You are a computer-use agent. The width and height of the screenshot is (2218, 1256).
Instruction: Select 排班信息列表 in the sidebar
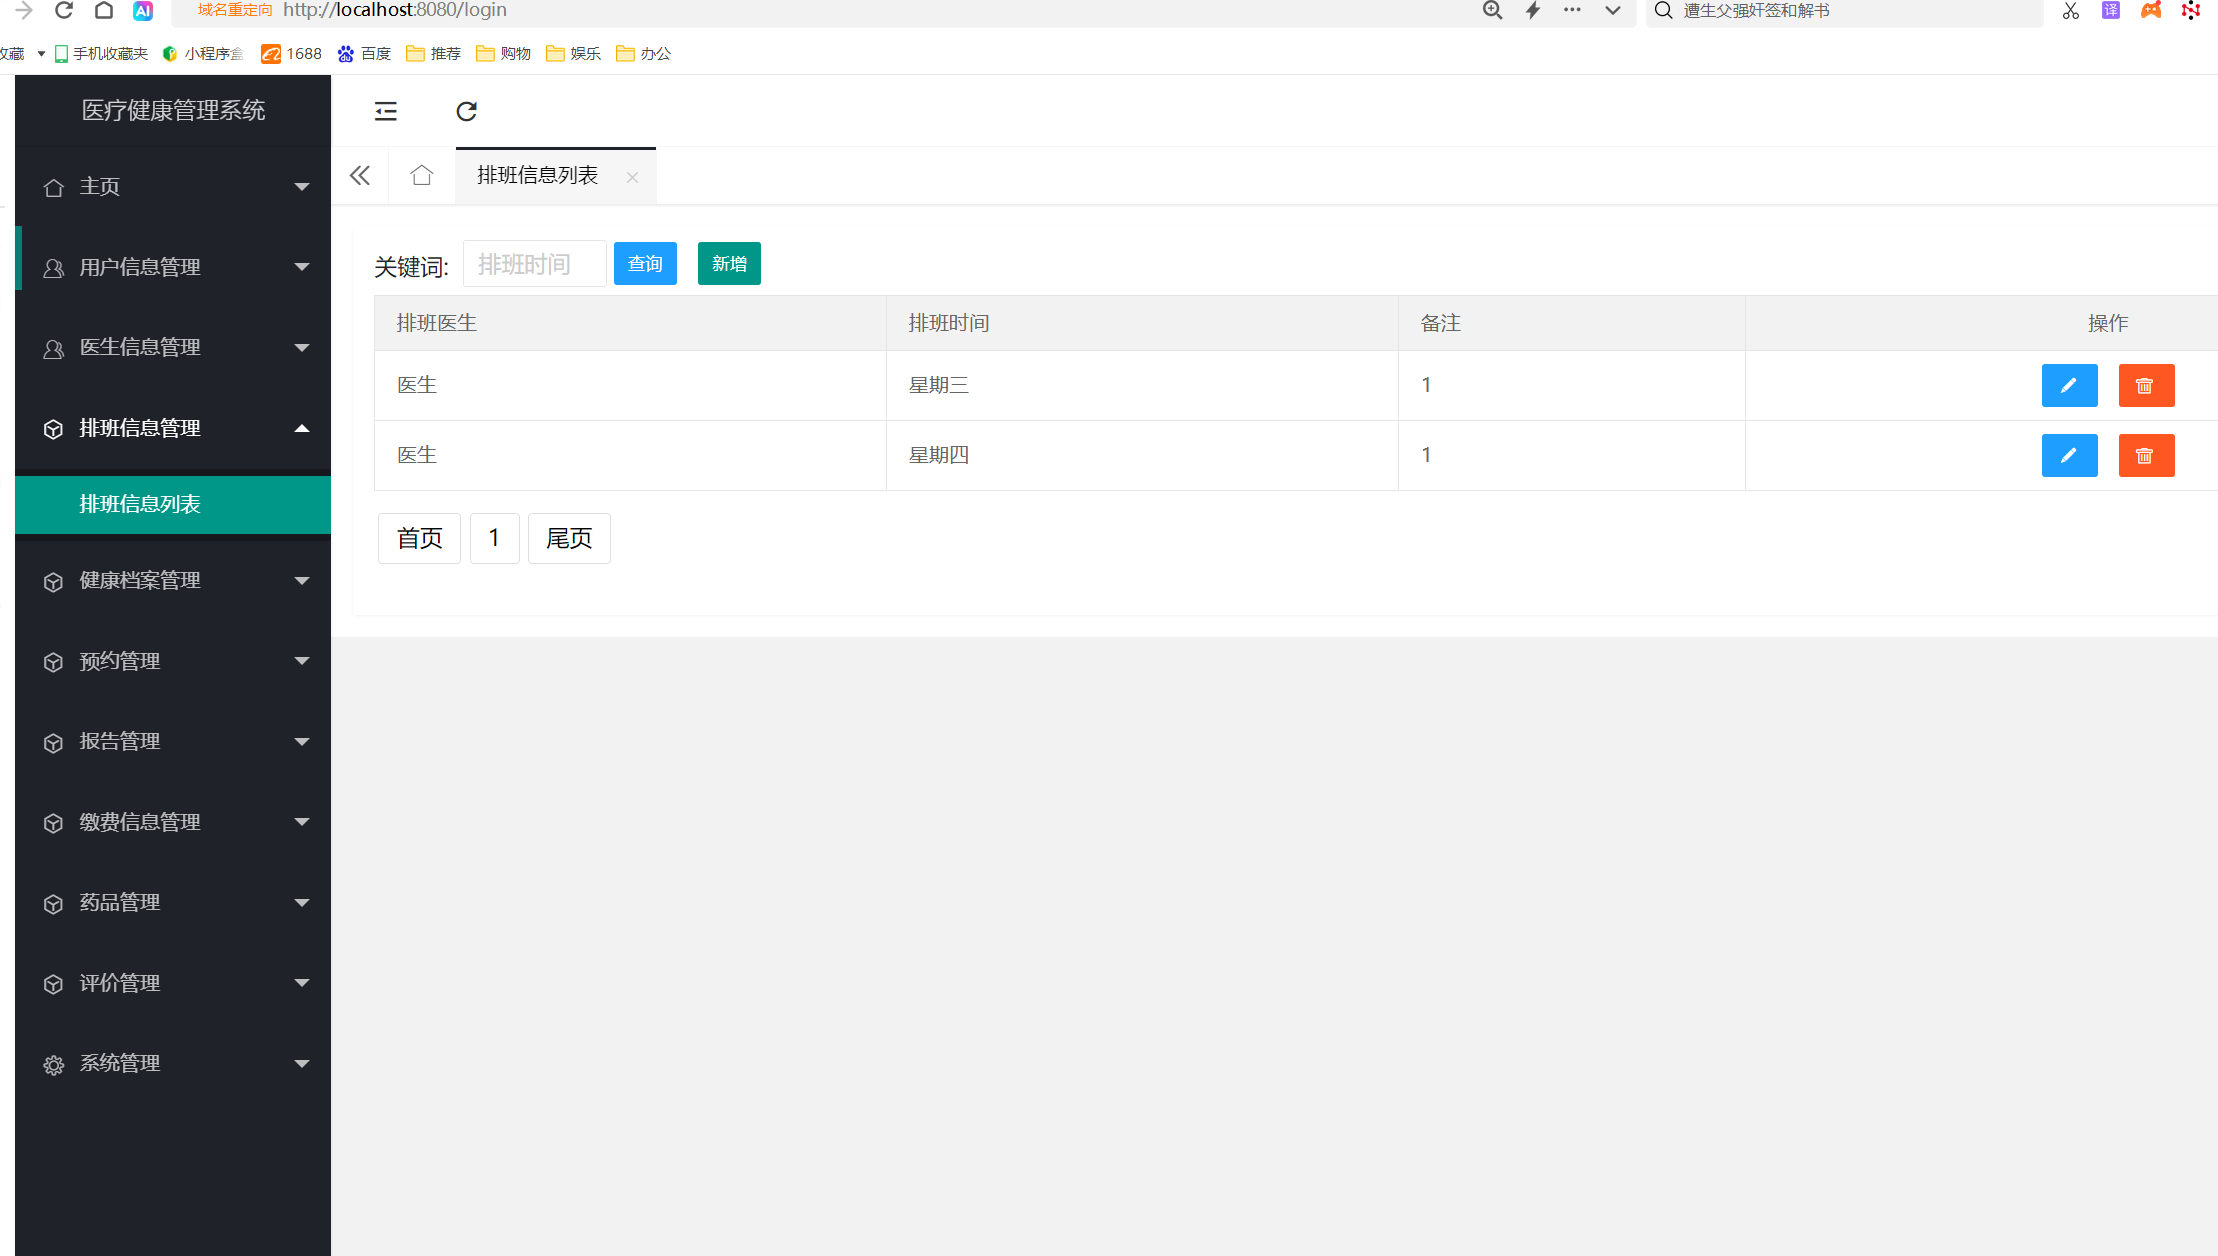click(x=140, y=504)
